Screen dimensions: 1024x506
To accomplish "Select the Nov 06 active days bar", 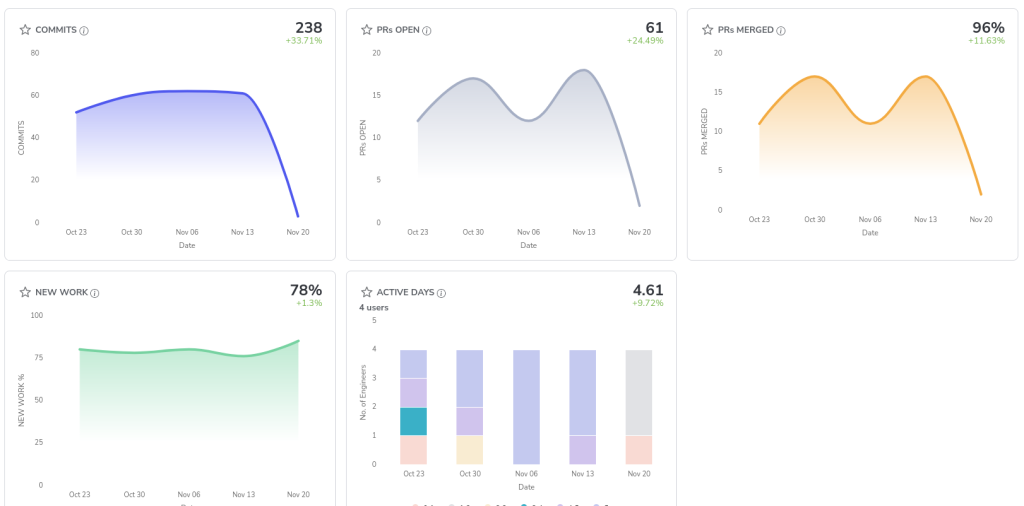I will coord(526,407).
